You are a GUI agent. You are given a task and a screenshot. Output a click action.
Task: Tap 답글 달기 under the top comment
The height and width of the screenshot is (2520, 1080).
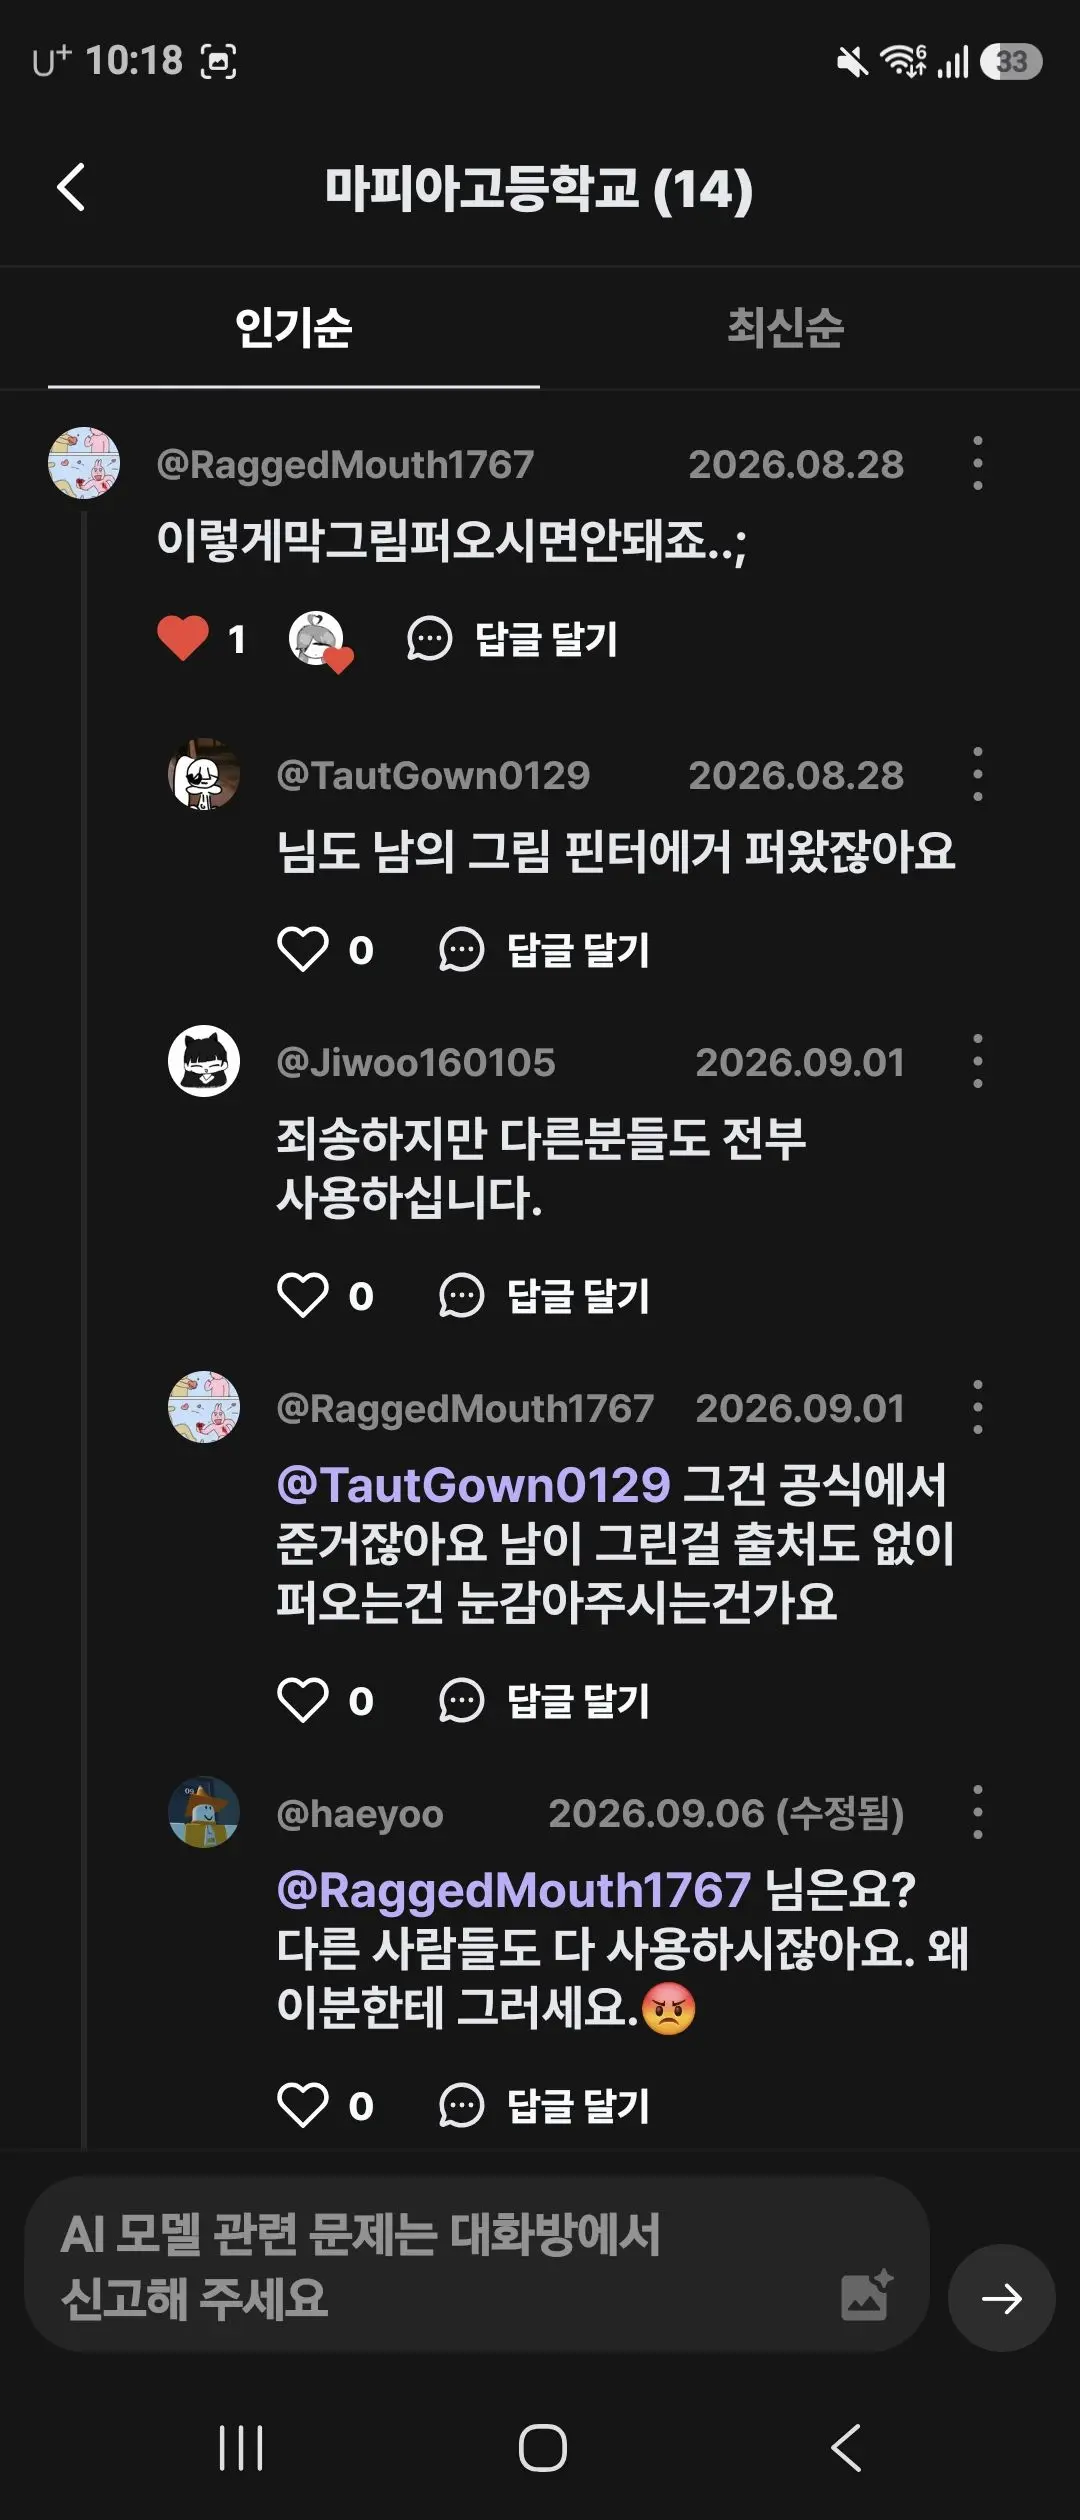(512, 639)
